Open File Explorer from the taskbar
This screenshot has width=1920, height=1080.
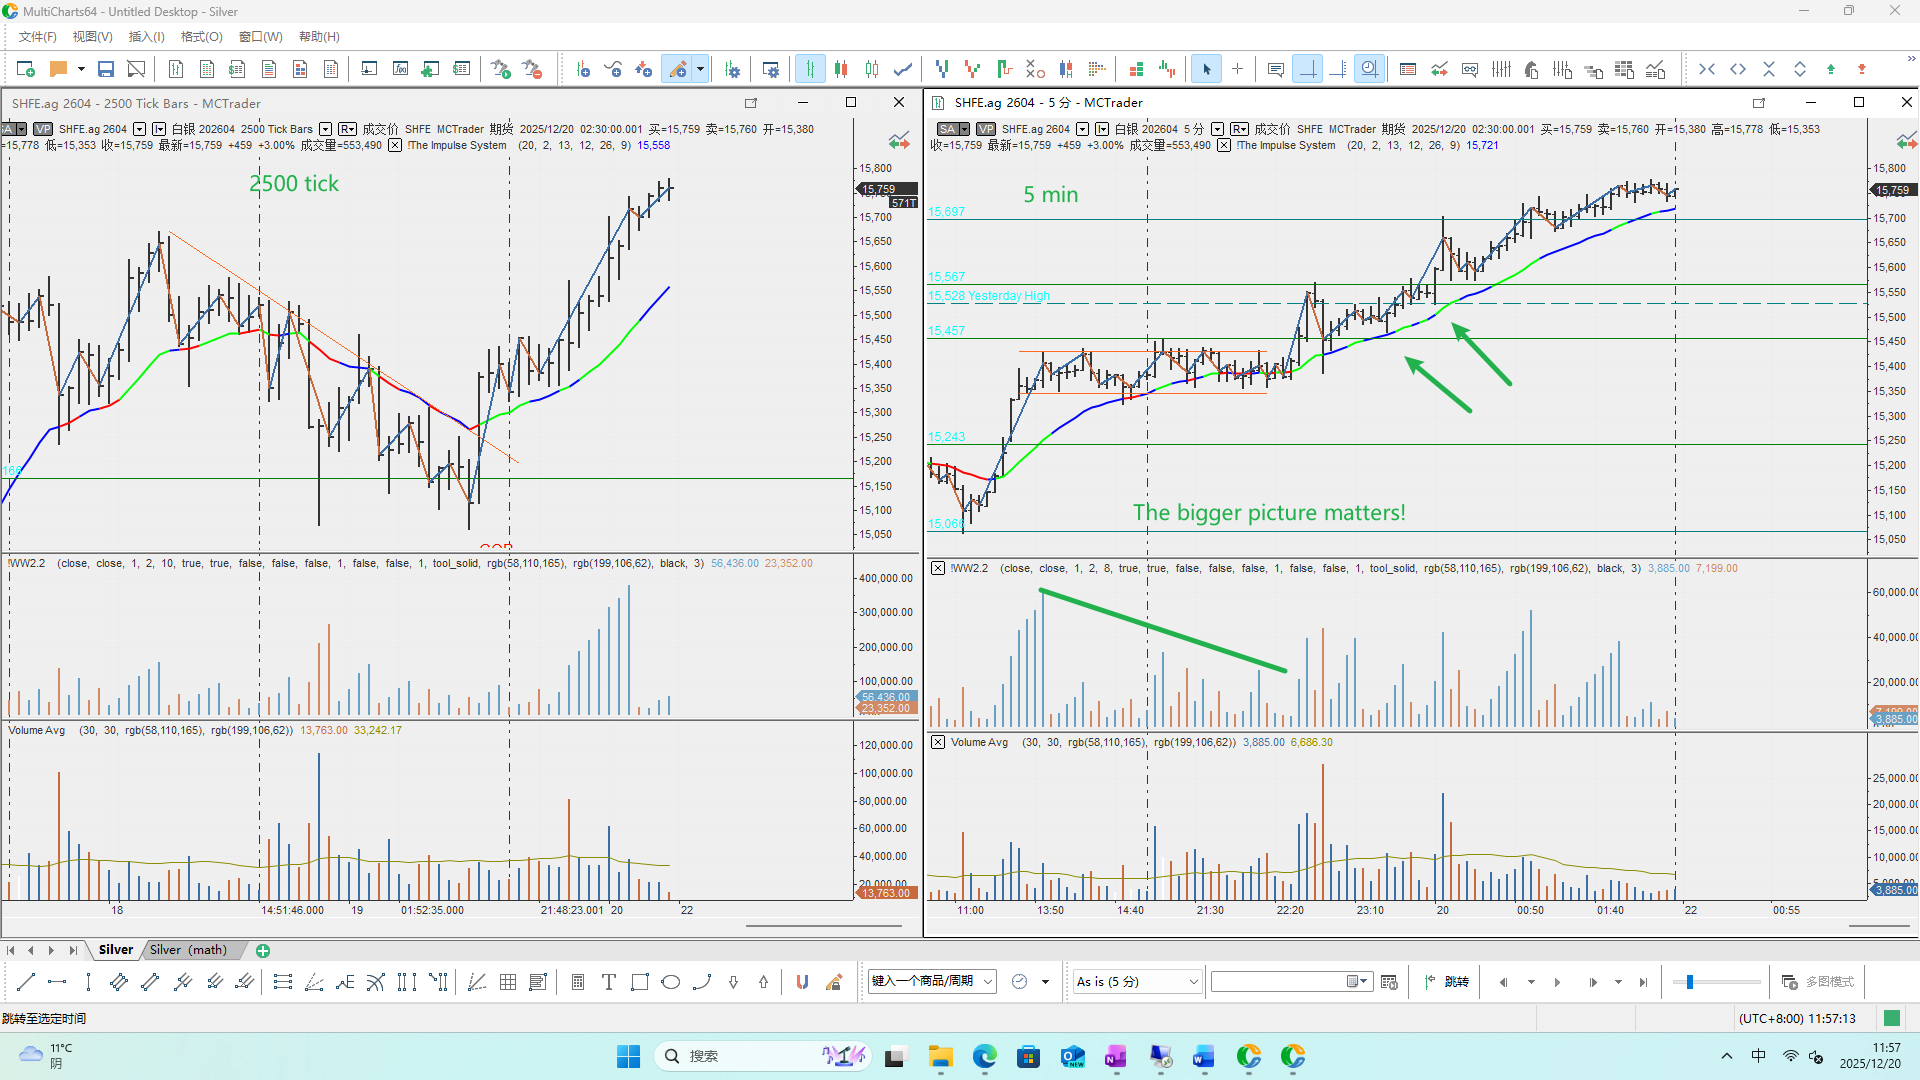(940, 1056)
